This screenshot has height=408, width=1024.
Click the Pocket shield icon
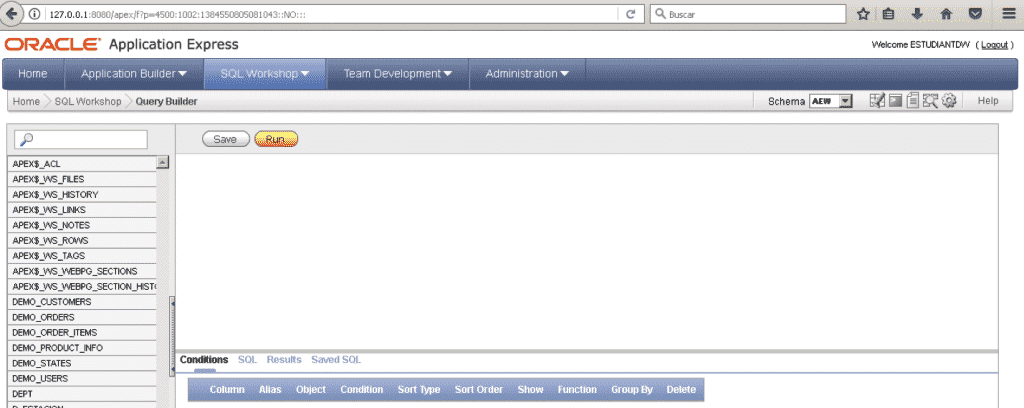coord(974,14)
